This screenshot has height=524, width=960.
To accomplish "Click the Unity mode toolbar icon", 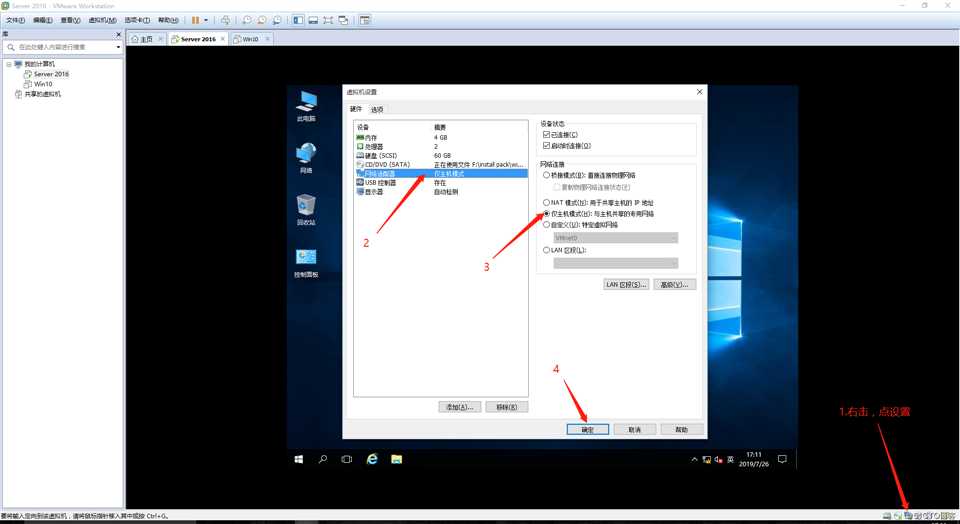I will [343, 20].
